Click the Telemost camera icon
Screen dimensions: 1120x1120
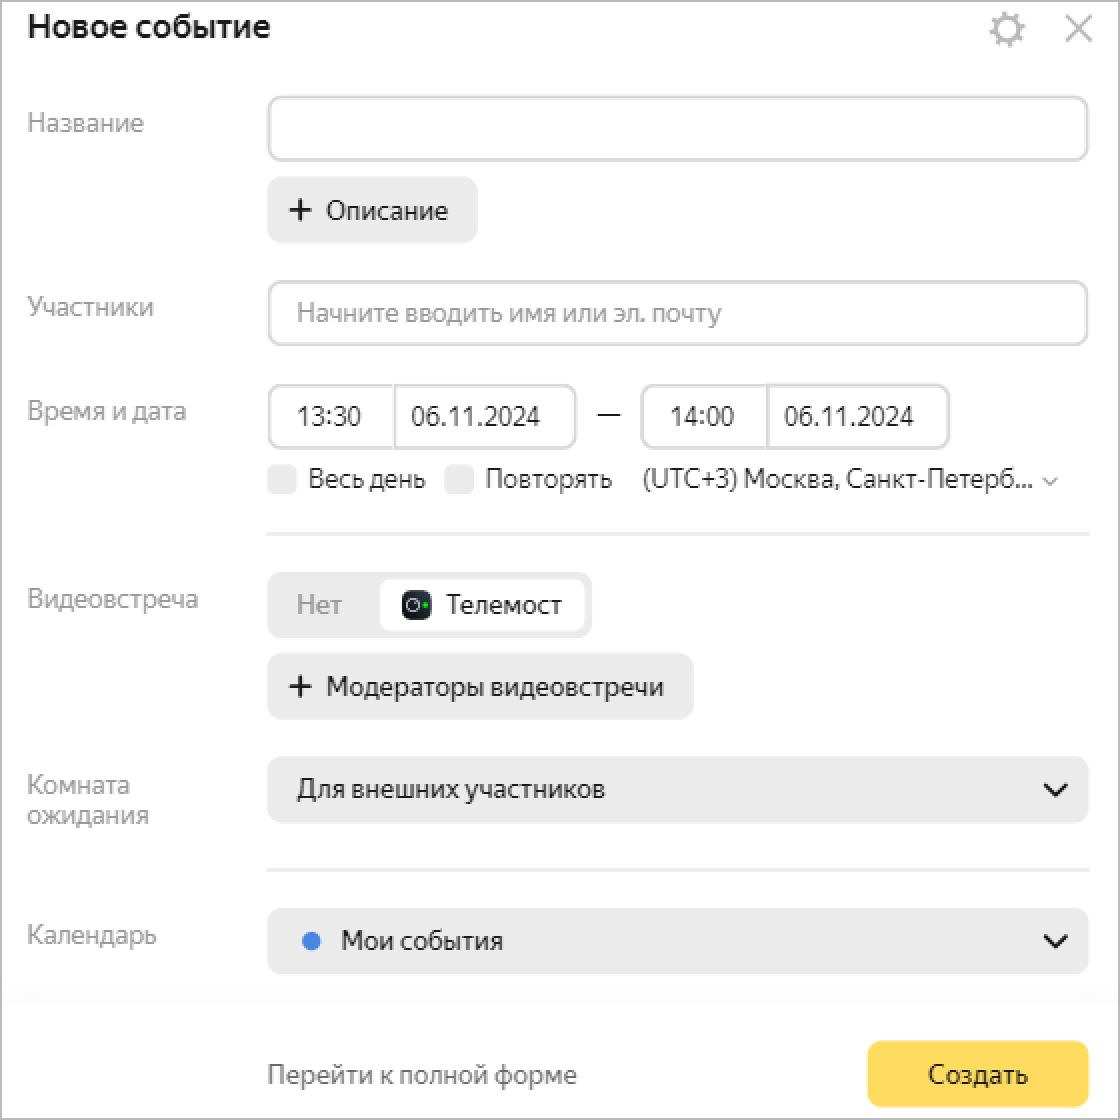click(416, 605)
